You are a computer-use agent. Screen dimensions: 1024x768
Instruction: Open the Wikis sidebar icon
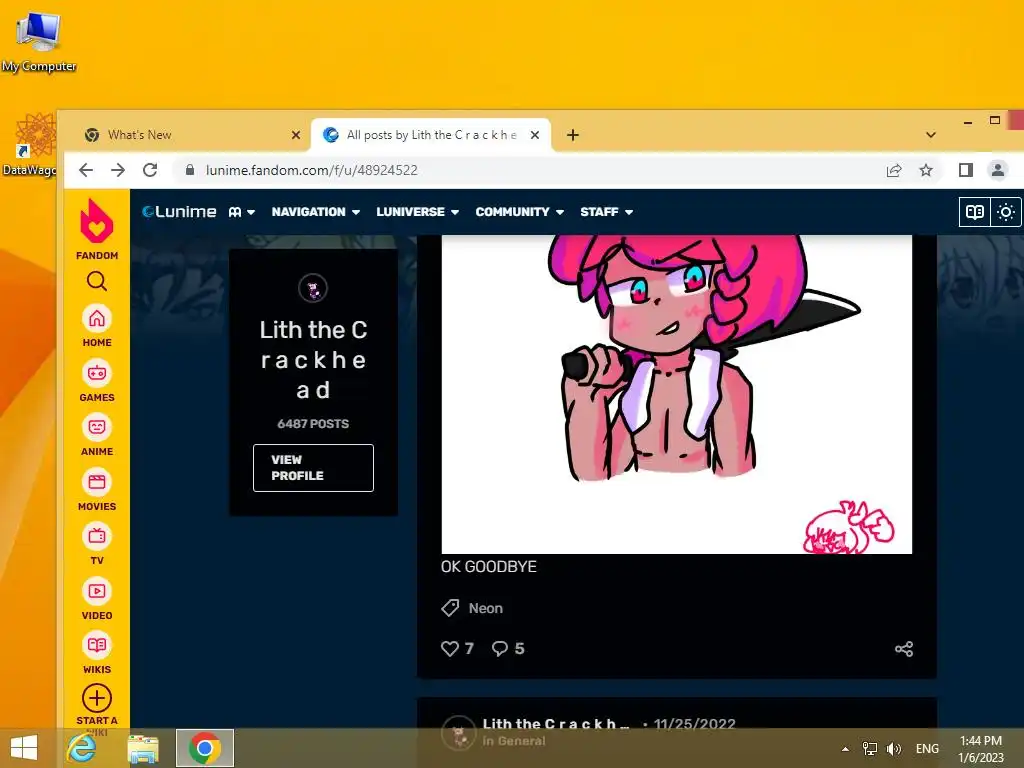click(x=97, y=646)
